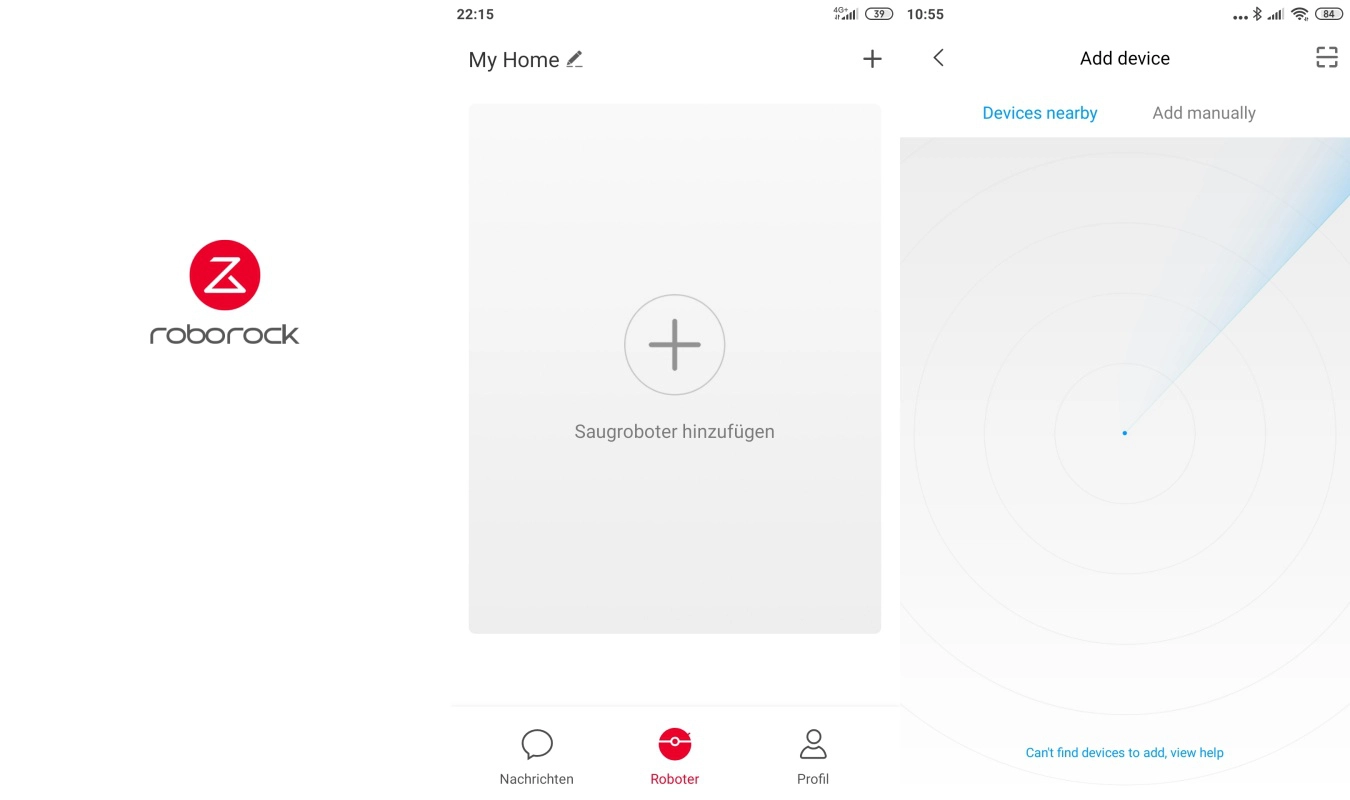Open the Can't find devices help link
The image size is (1350, 800).
tap(1125, 753)
